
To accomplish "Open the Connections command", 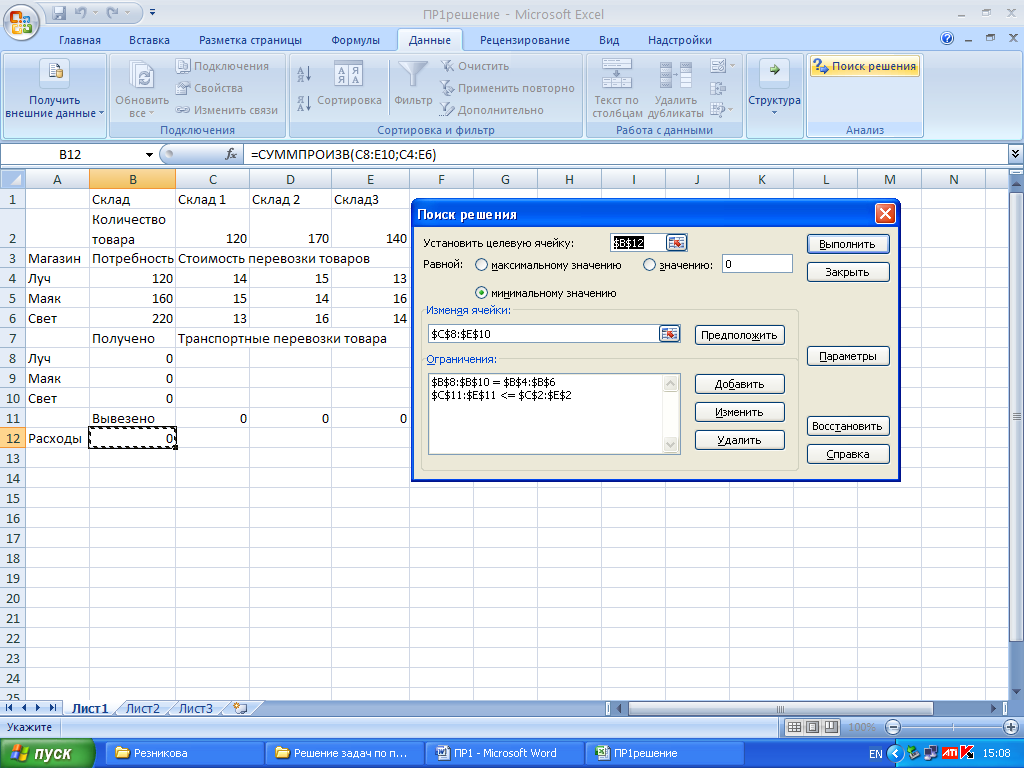I will 222,66.
